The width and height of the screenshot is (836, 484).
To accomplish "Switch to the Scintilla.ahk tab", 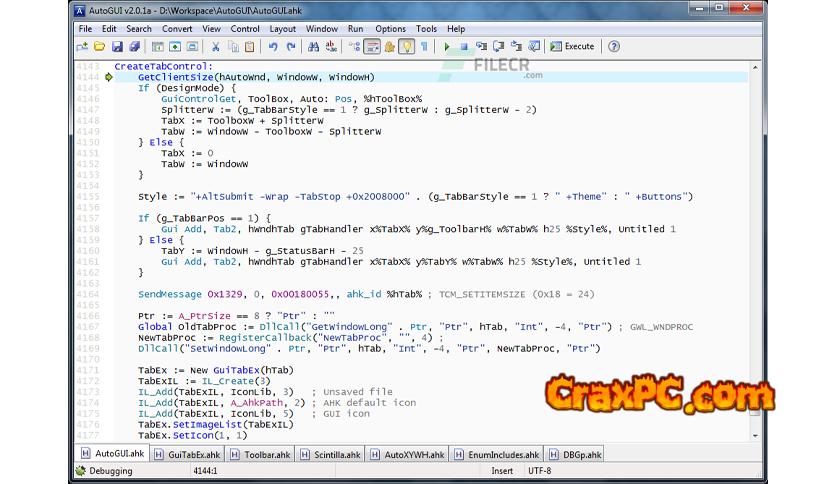I will click(x=334, y=454).
